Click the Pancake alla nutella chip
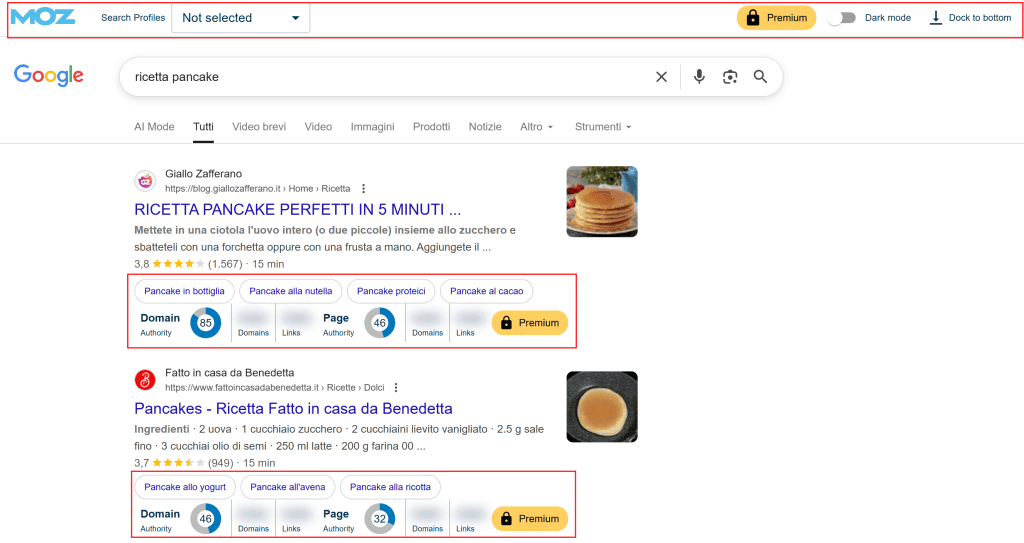This screenshot has width=1024, height=543. 291,291
